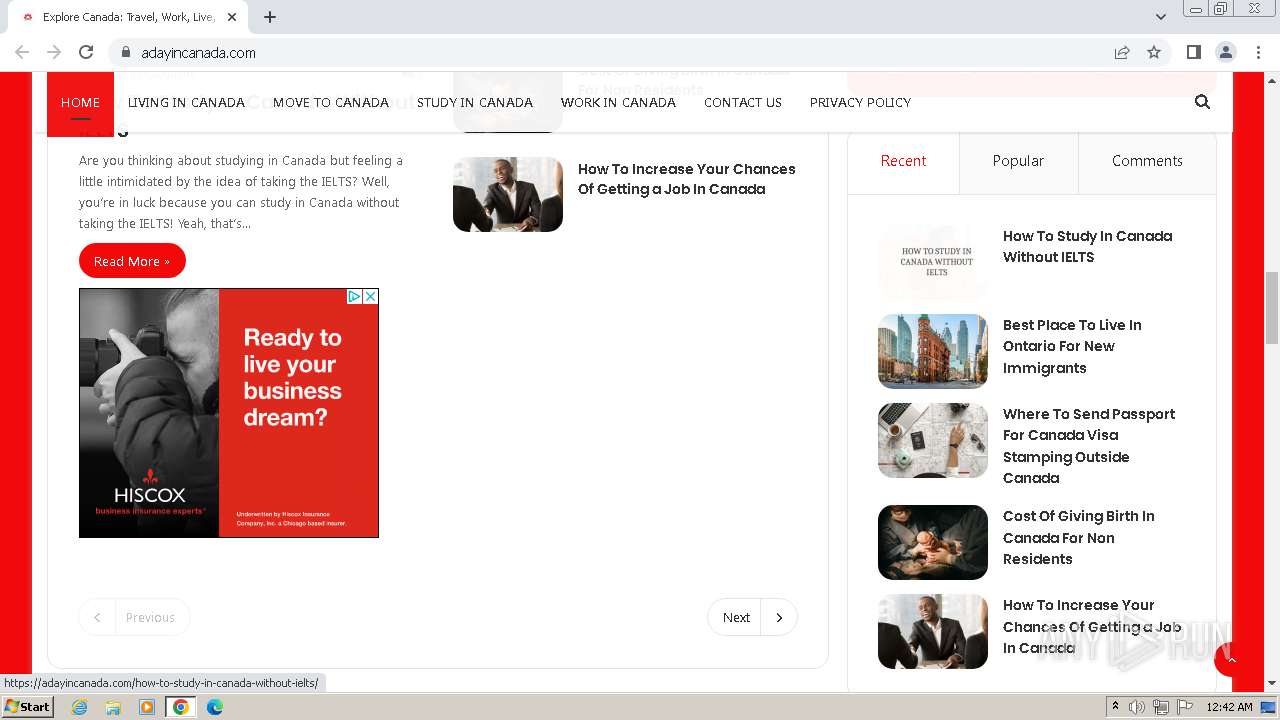
Task: Click the address bar URL adayincanada.com
Action: [x=199, y=52]
